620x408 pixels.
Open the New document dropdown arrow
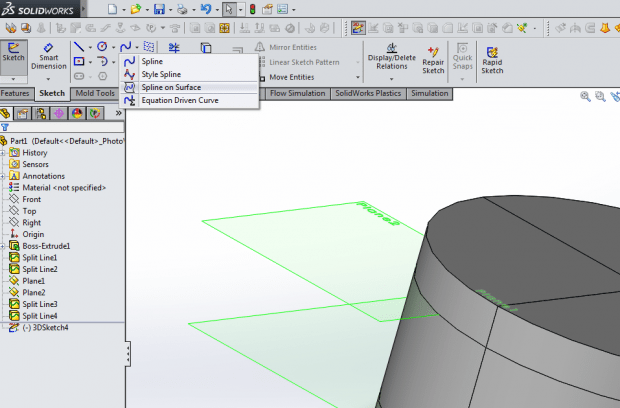[x=123, y=9]
